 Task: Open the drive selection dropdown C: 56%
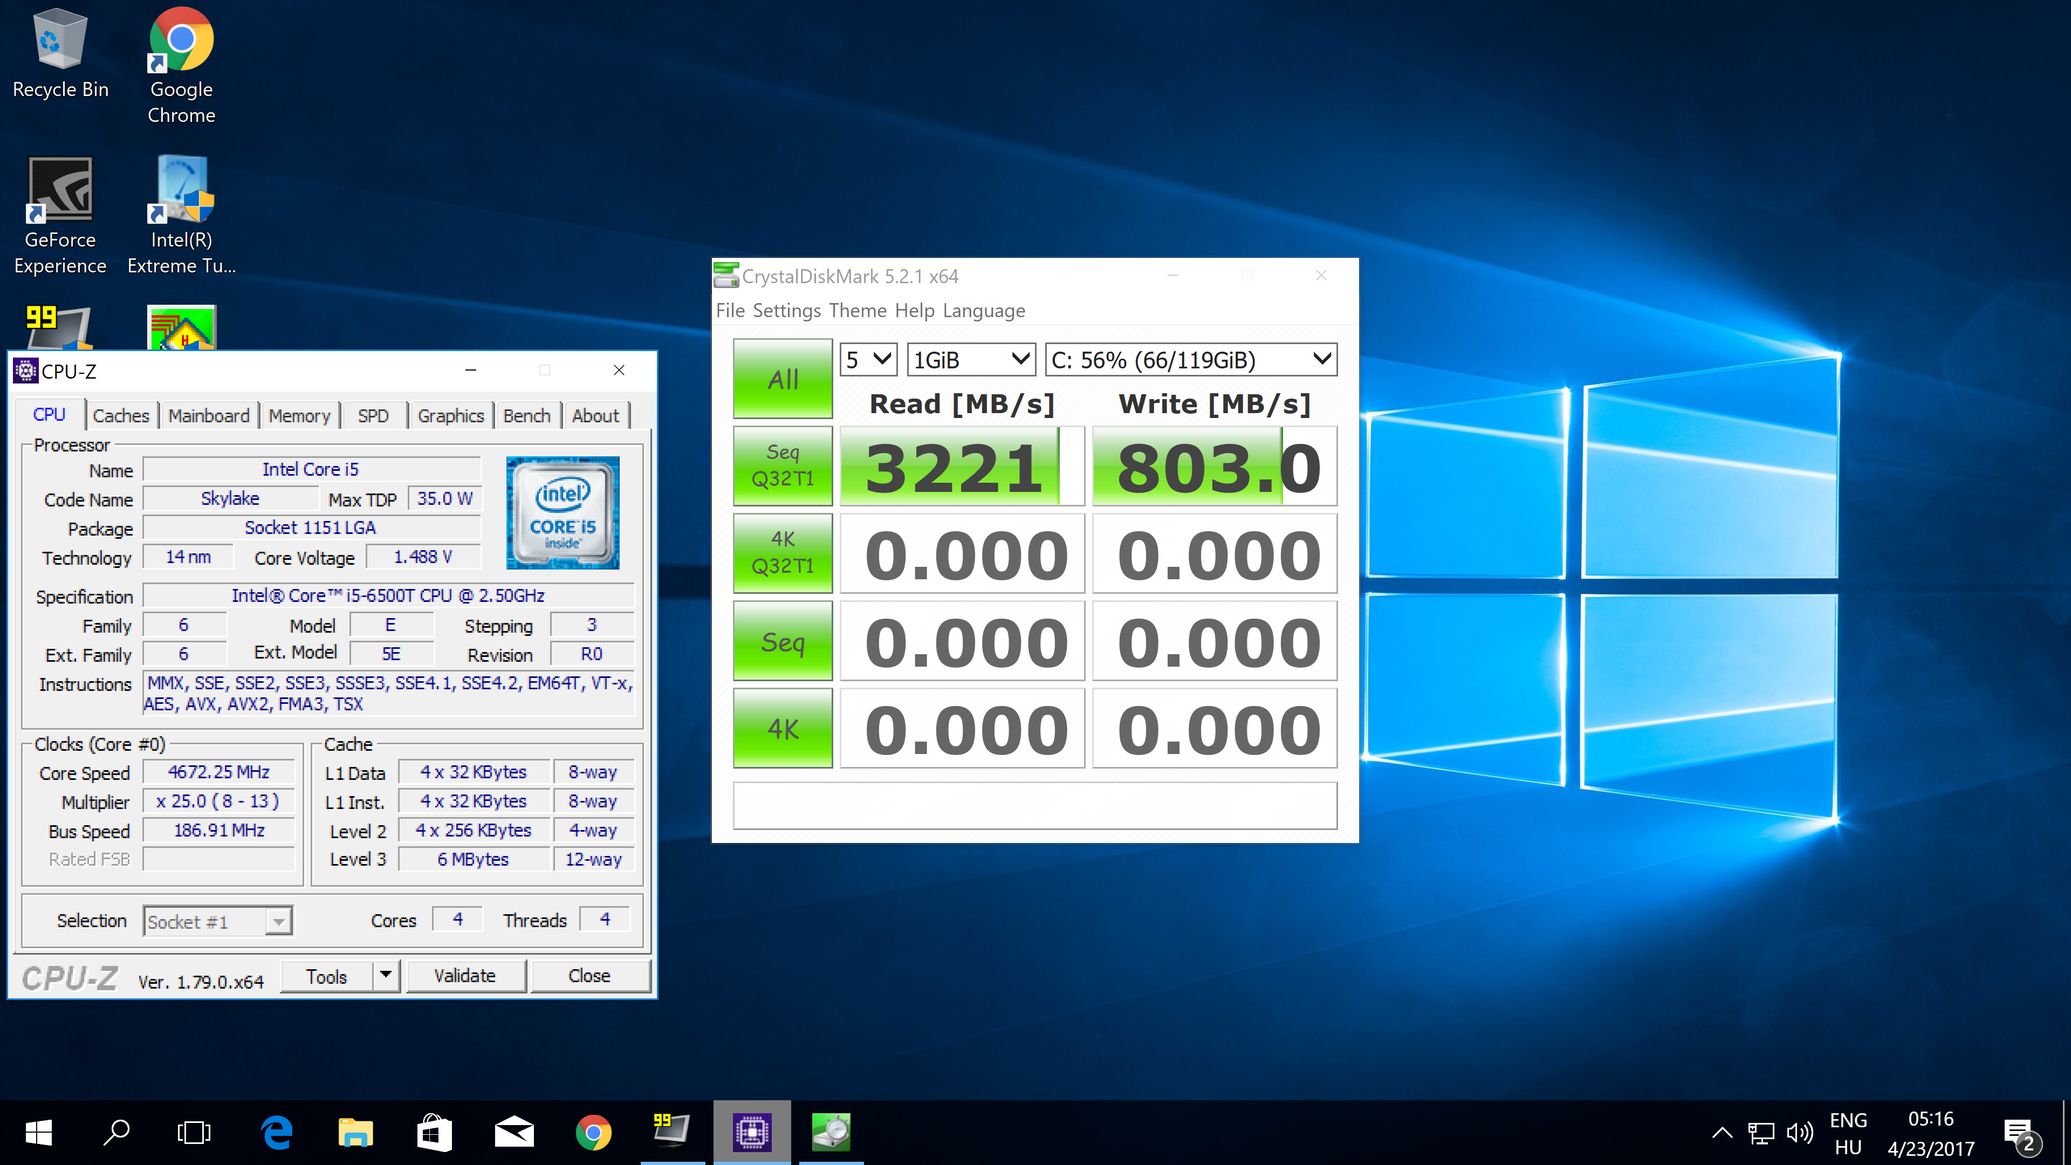point(1190,360)
